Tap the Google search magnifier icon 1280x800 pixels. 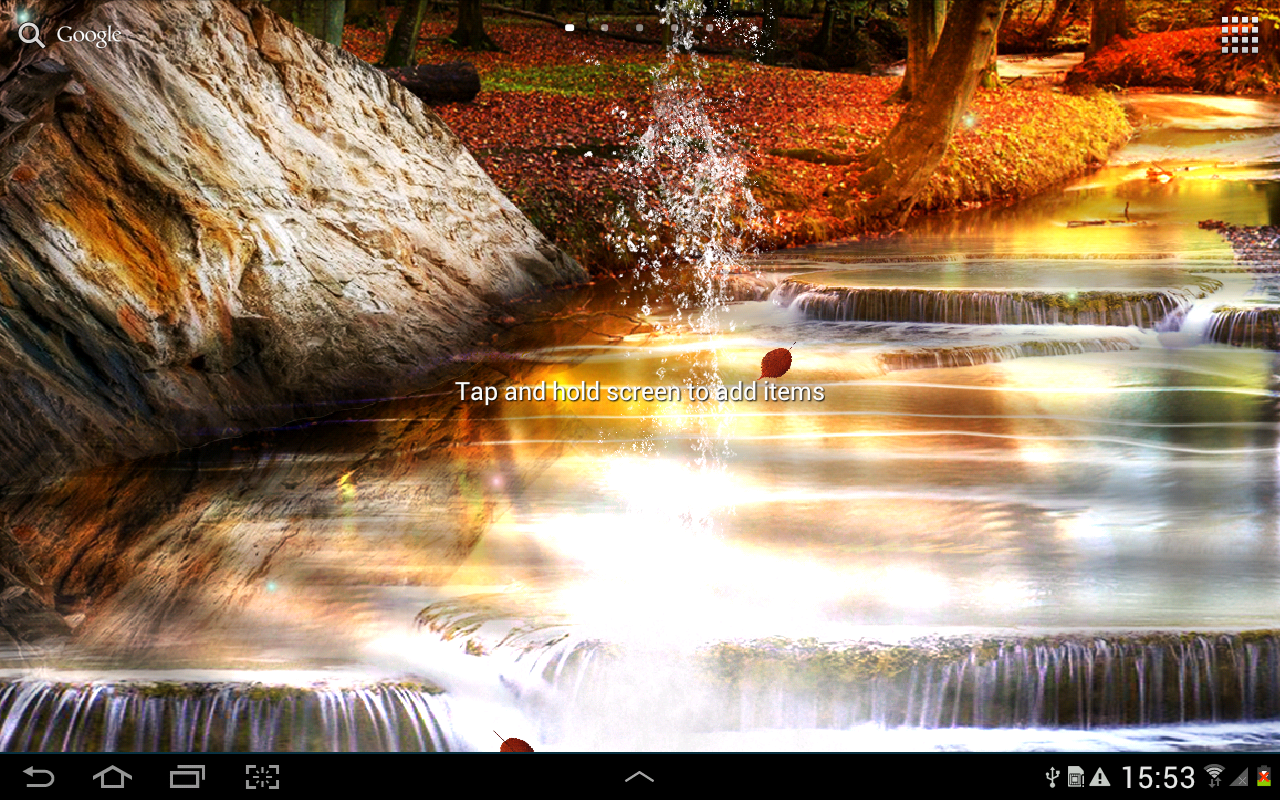click(x=32, y=35)
